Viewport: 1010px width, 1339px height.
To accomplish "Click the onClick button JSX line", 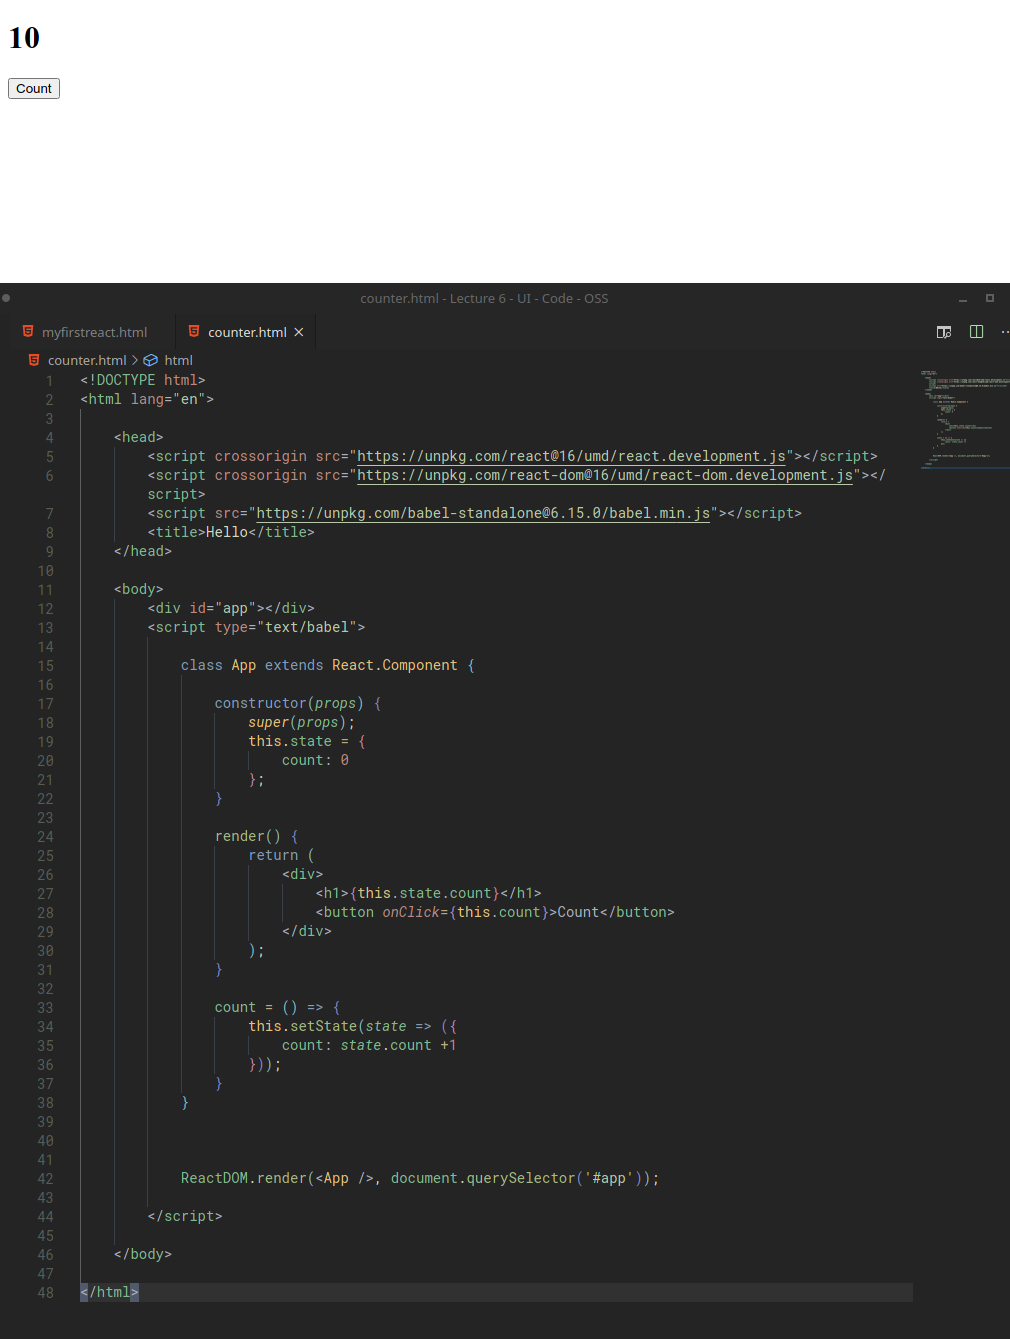I will coord(495,912).
